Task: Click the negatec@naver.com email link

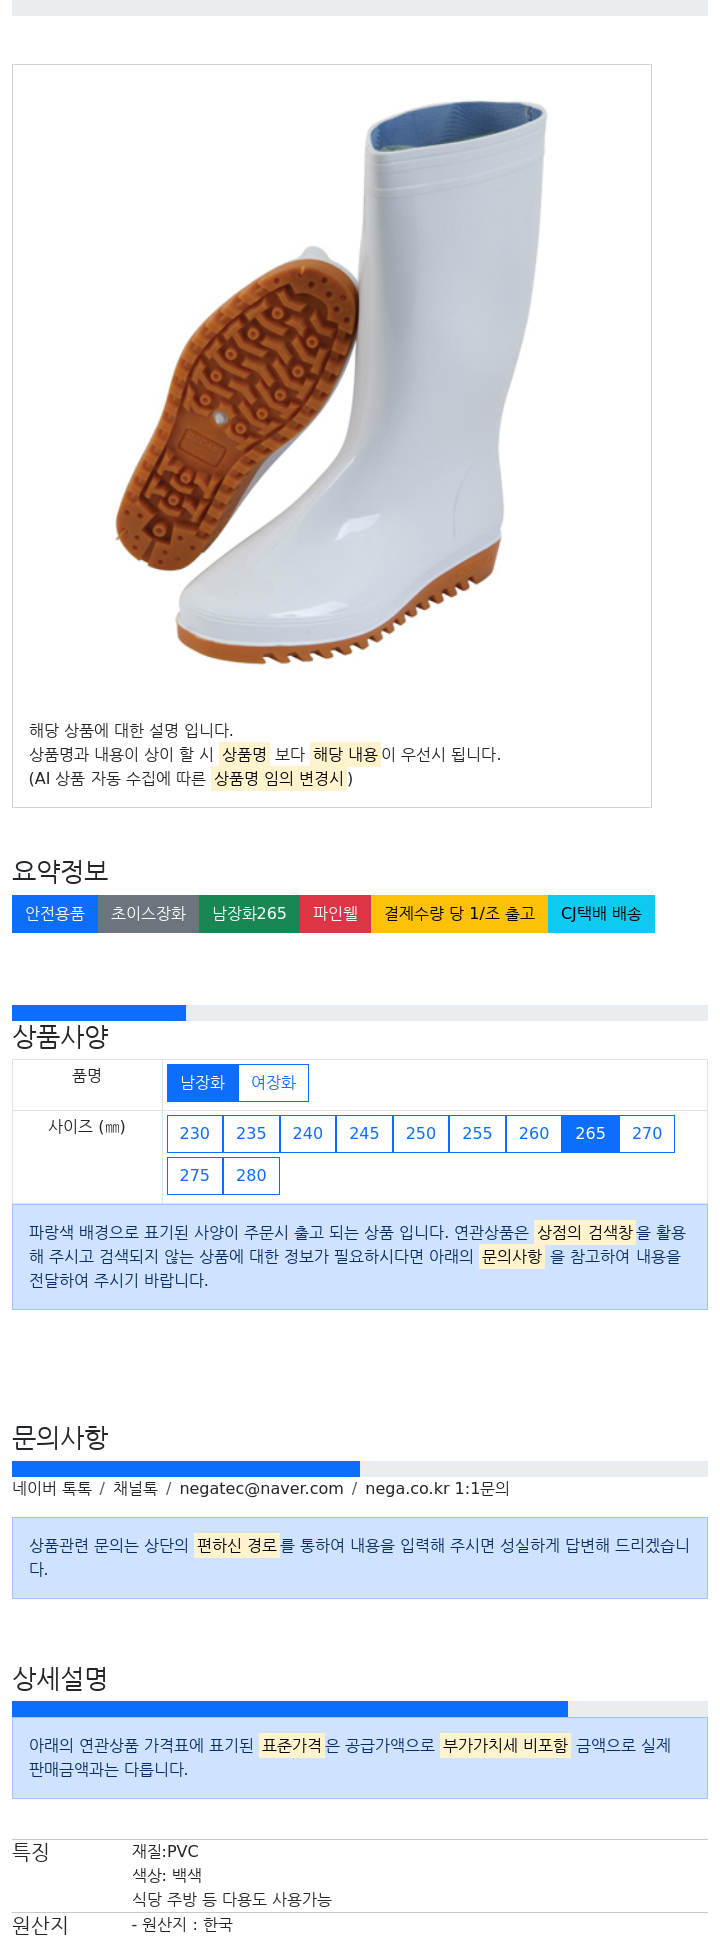Action: (261, 1489)
